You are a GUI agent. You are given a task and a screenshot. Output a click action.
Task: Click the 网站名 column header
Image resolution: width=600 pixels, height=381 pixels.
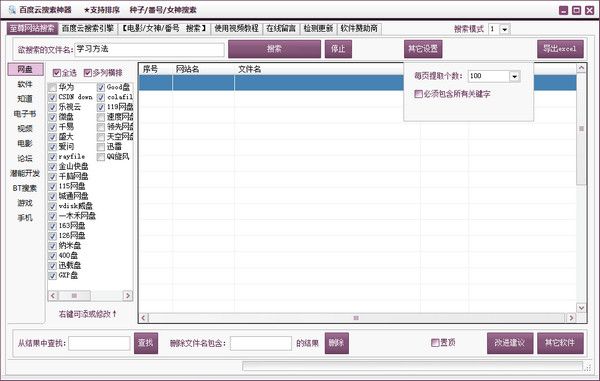[203, 69]
